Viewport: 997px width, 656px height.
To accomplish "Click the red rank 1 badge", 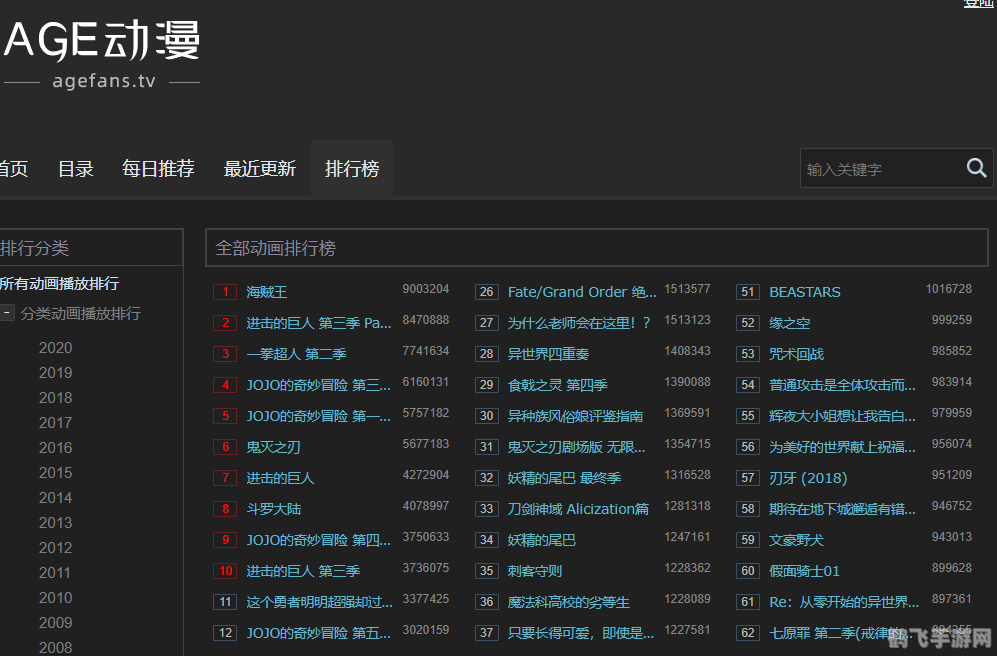I will [x=225, y=292].
